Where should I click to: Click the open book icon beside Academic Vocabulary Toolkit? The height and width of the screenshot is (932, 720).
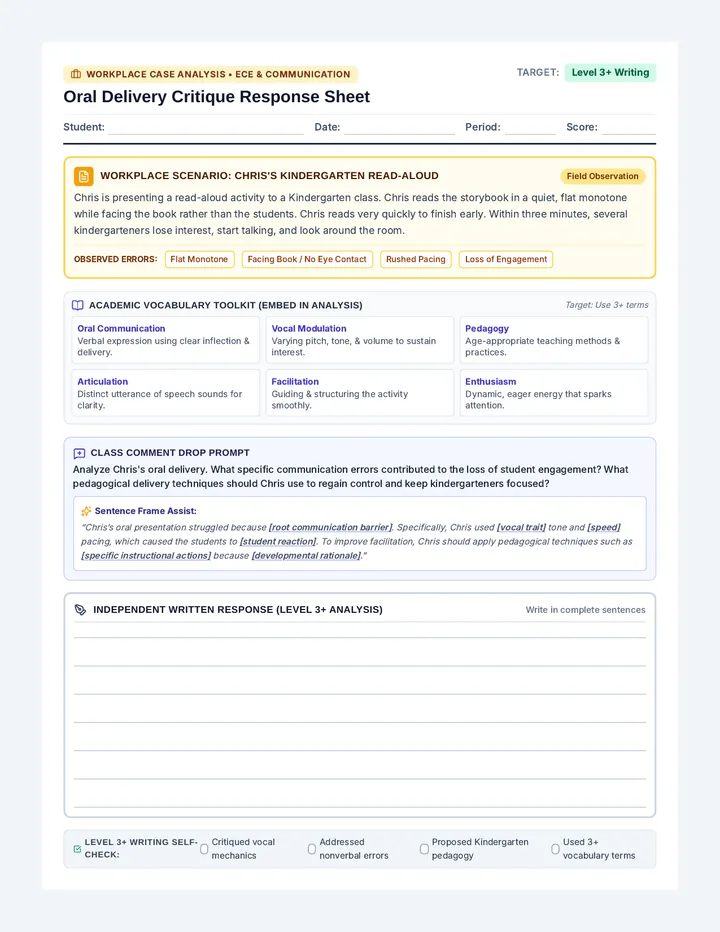tap(78, 306)
